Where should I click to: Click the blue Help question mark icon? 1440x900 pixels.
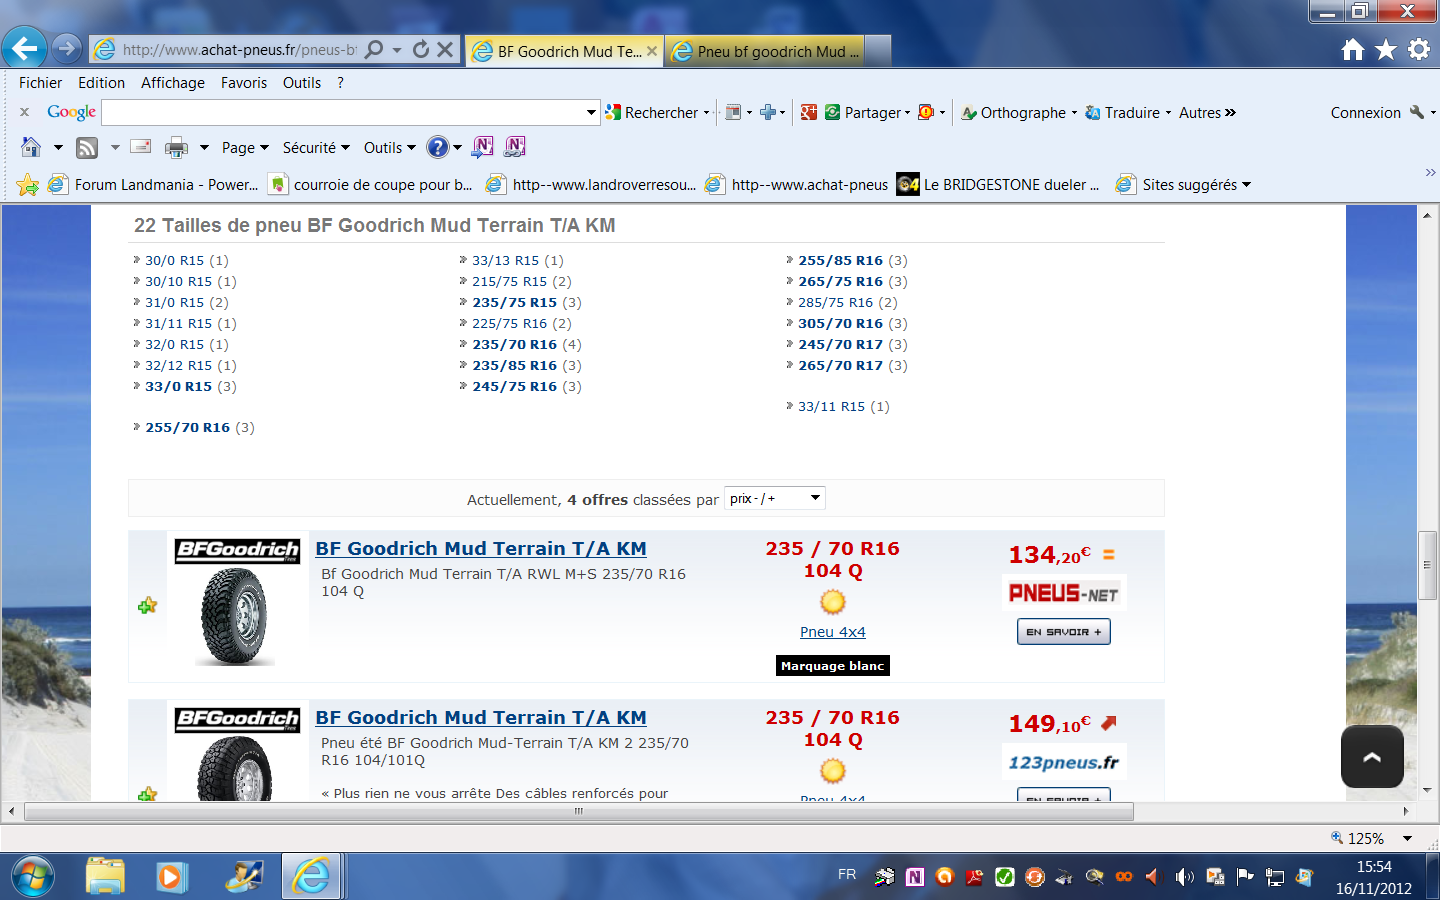pyautogui.click(x=437, y=148)
